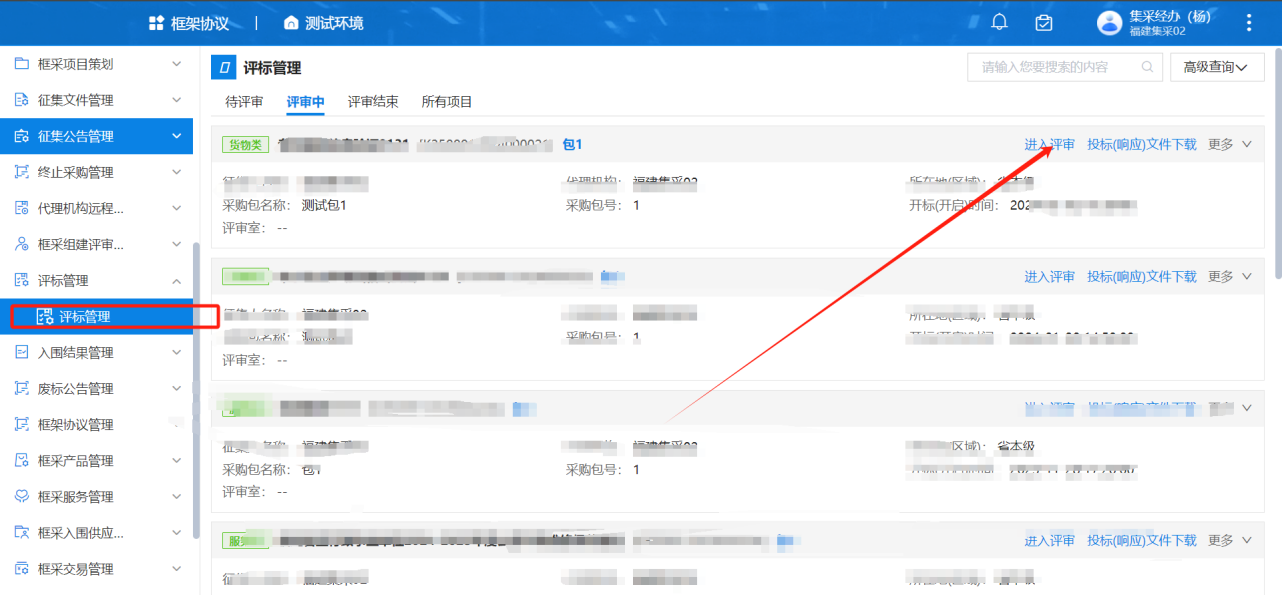
Task: Expand 框采项目策划 with its chevron
Action: (x=177, y=64)
